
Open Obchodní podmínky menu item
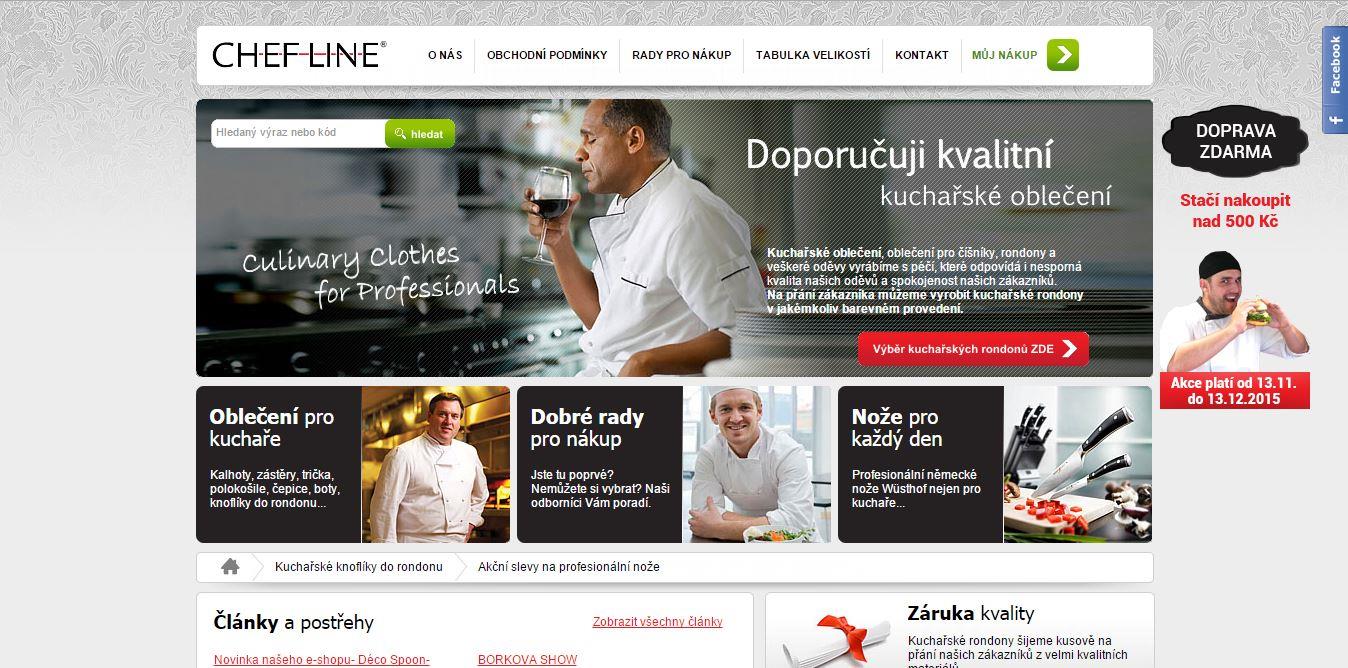point(547,55)
